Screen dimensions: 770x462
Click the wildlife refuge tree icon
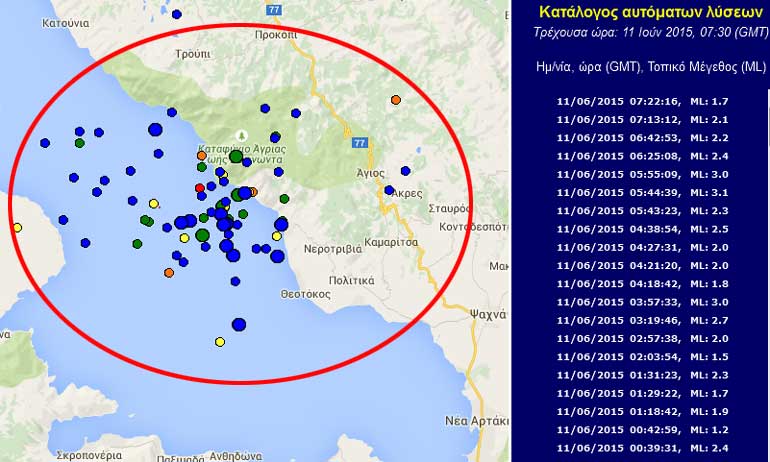(240, 135)
